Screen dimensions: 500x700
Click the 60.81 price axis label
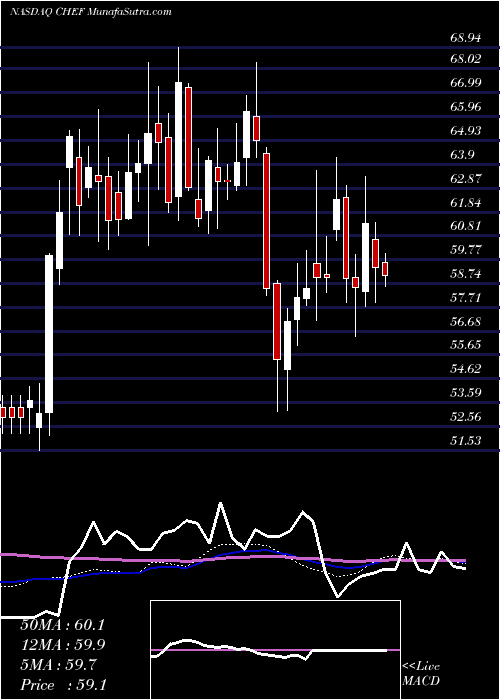click(466, 225)
